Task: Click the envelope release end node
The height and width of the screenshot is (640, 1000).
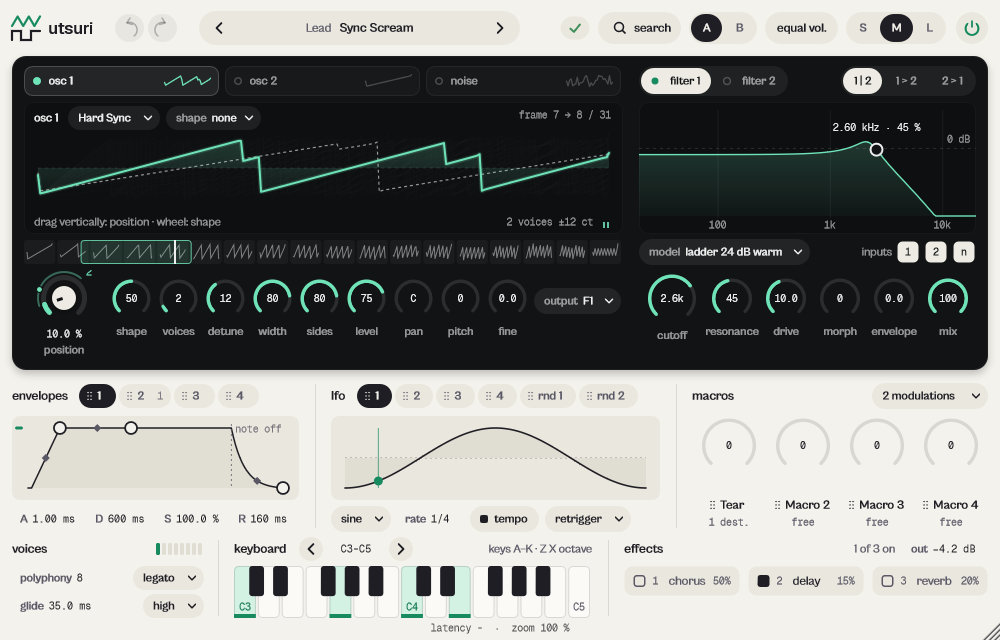Action: point(283,488)
